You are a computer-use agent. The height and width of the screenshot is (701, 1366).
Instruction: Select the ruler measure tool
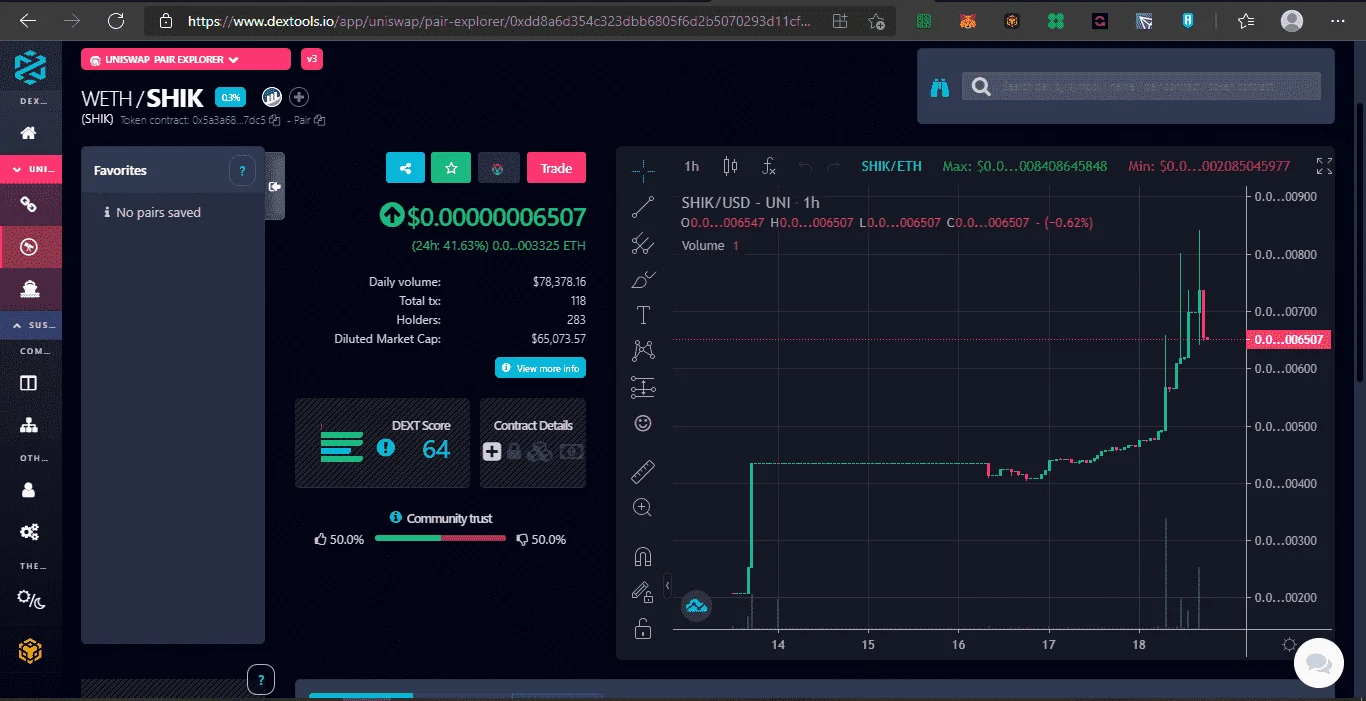coord(643,470)
